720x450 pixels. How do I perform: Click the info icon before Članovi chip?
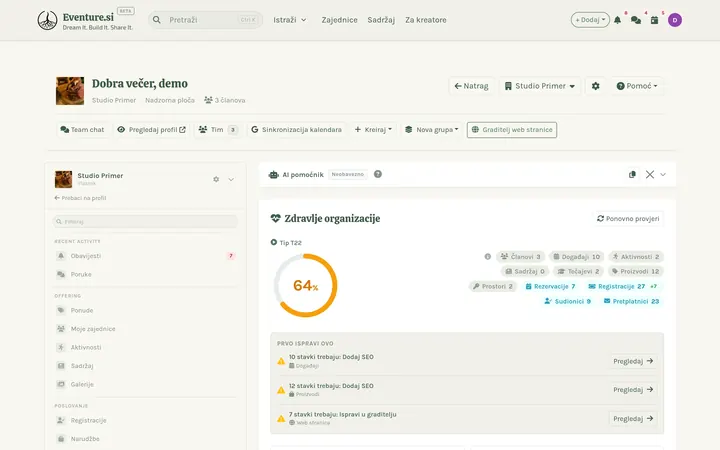(x=488, y=257)
